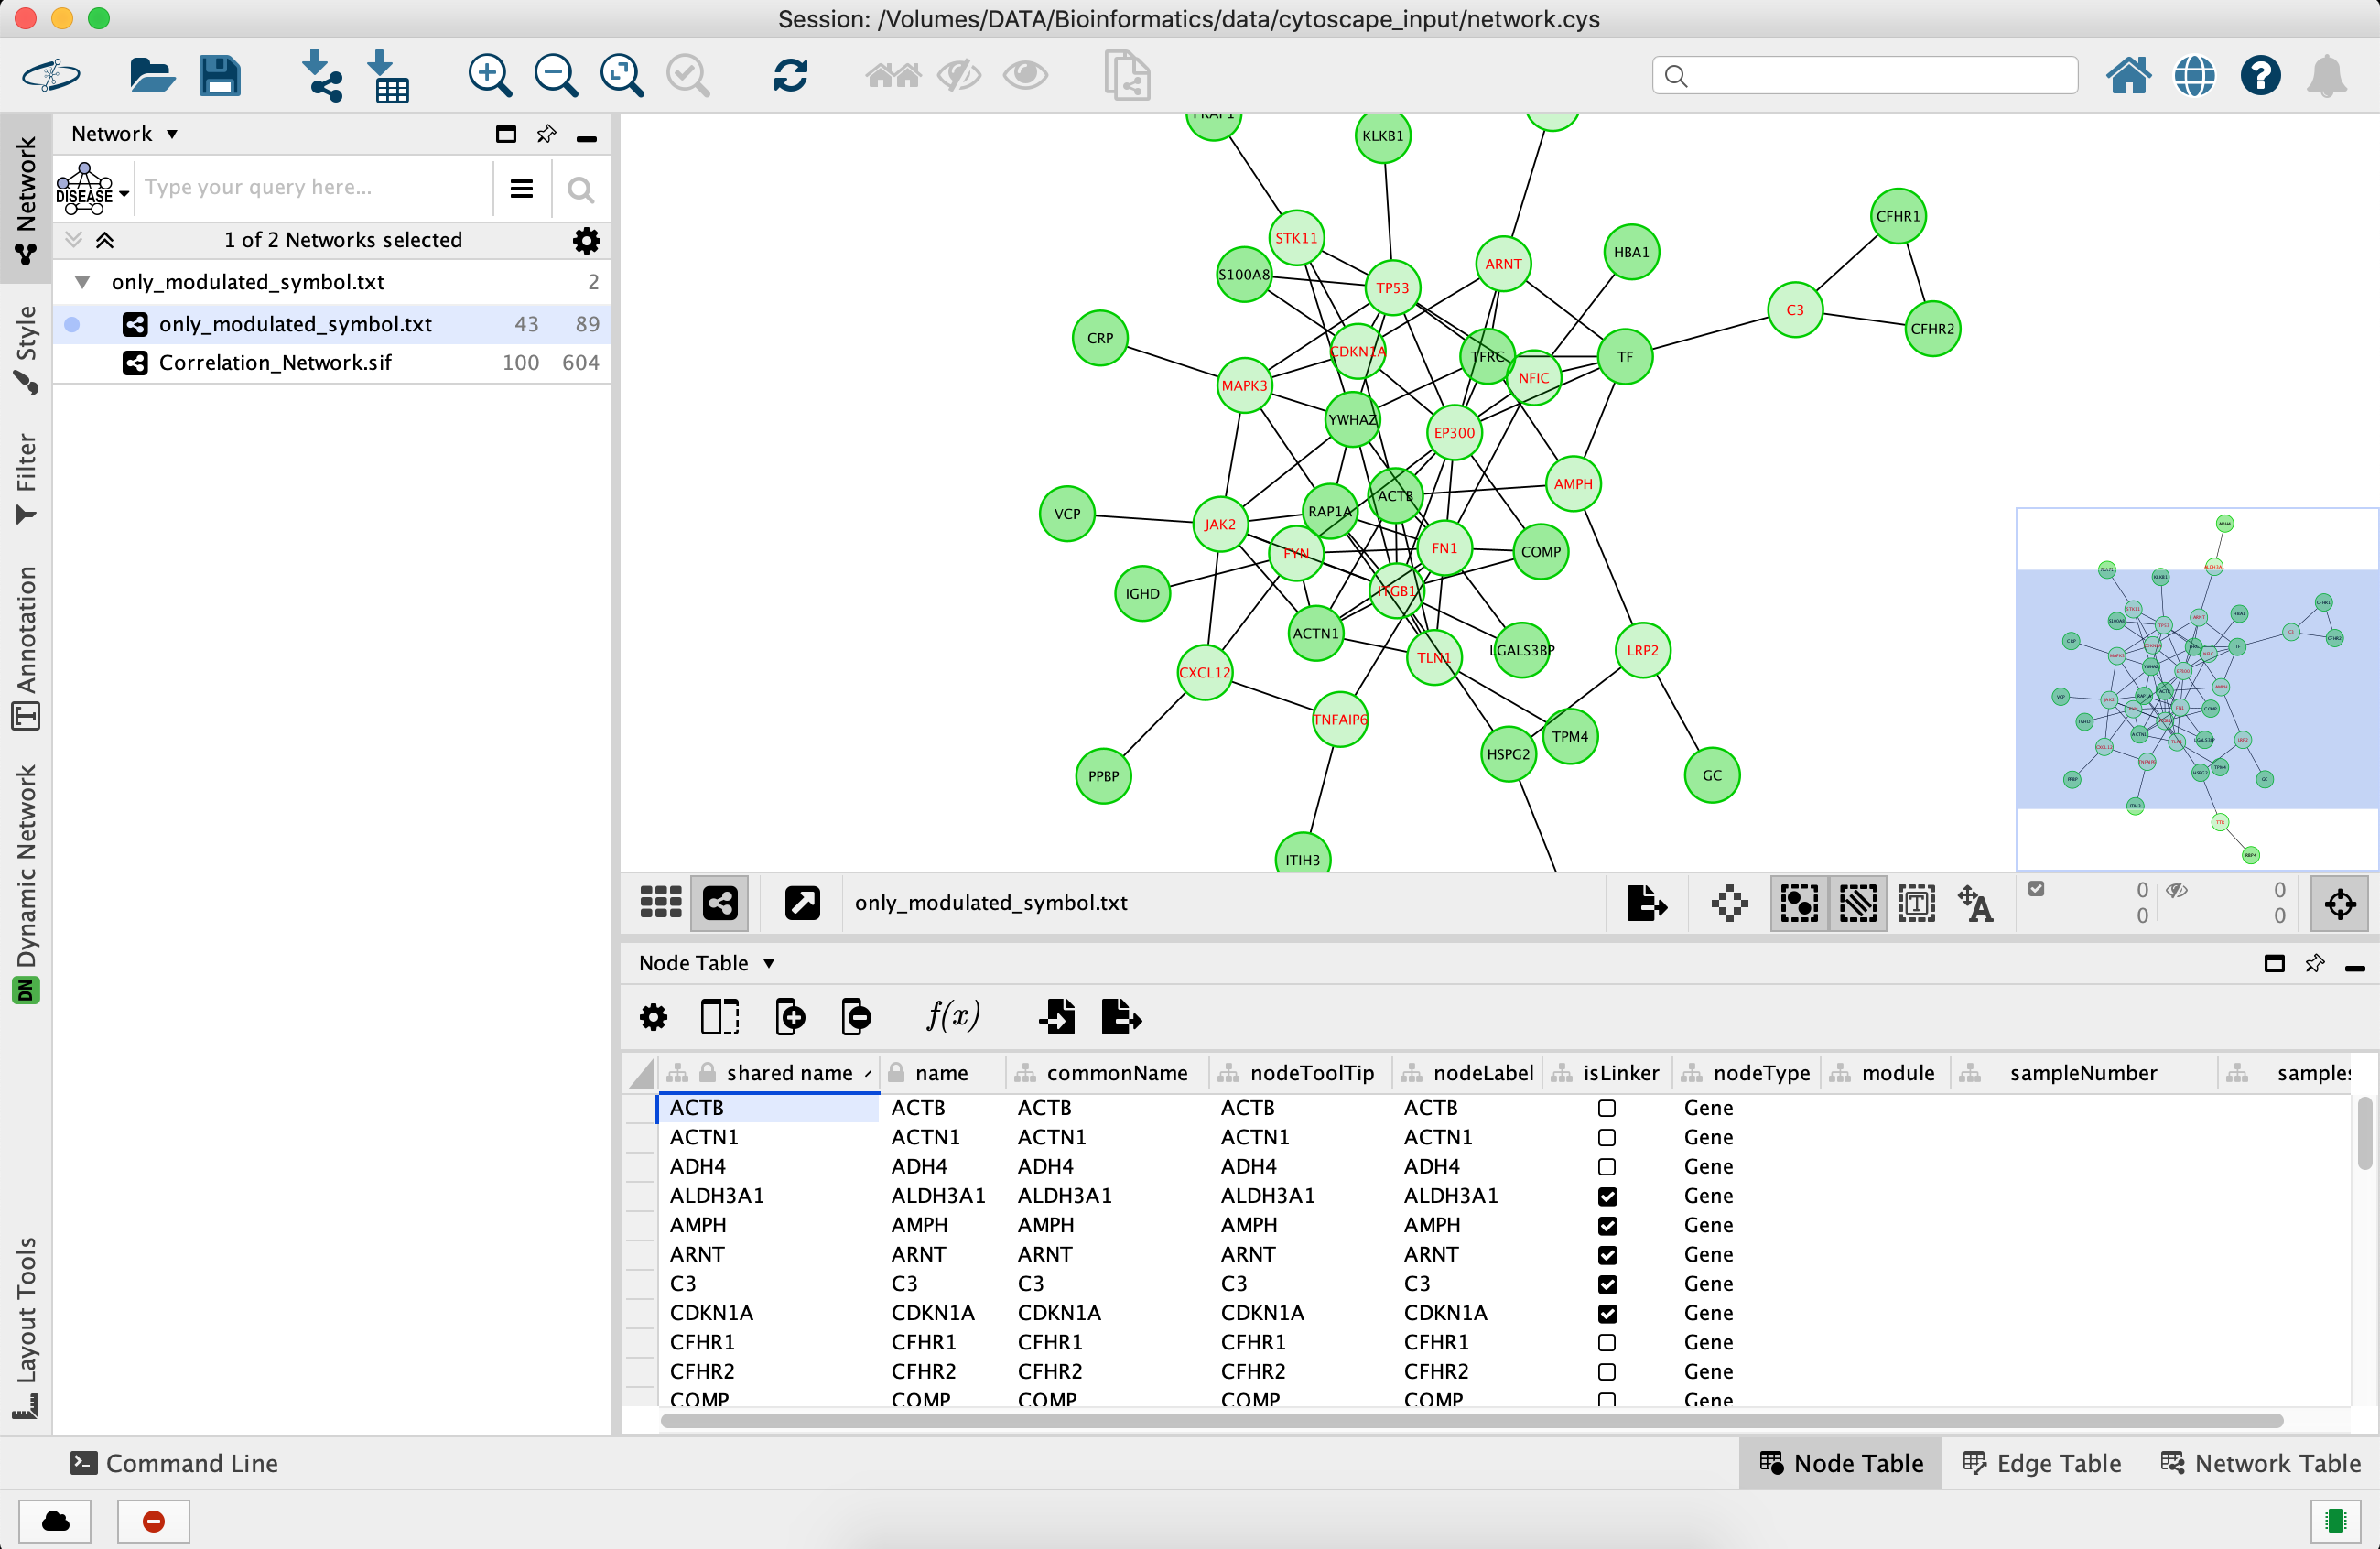Screen dimensions: 2380x1549
Task: Toggle the annotation selection tool icon
Action: coord(1916,903)
